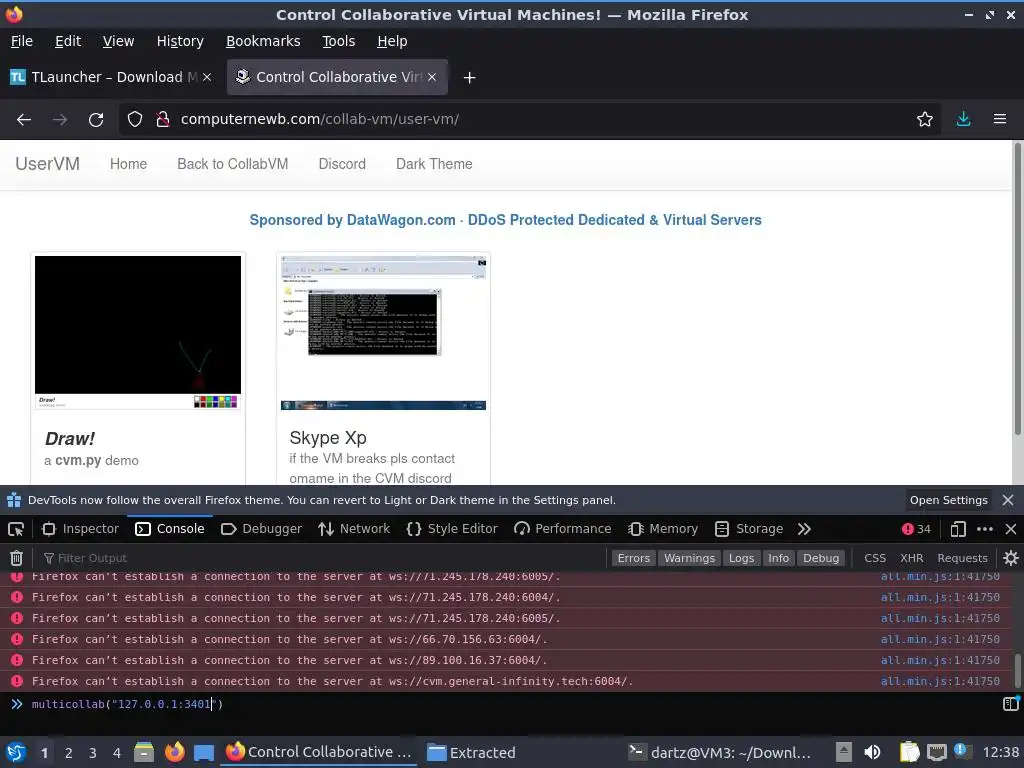1024x768 pixels.
Task: Toggle Responsive Design Mode icon
Action: pyautogui.click(x=957, y=529)
